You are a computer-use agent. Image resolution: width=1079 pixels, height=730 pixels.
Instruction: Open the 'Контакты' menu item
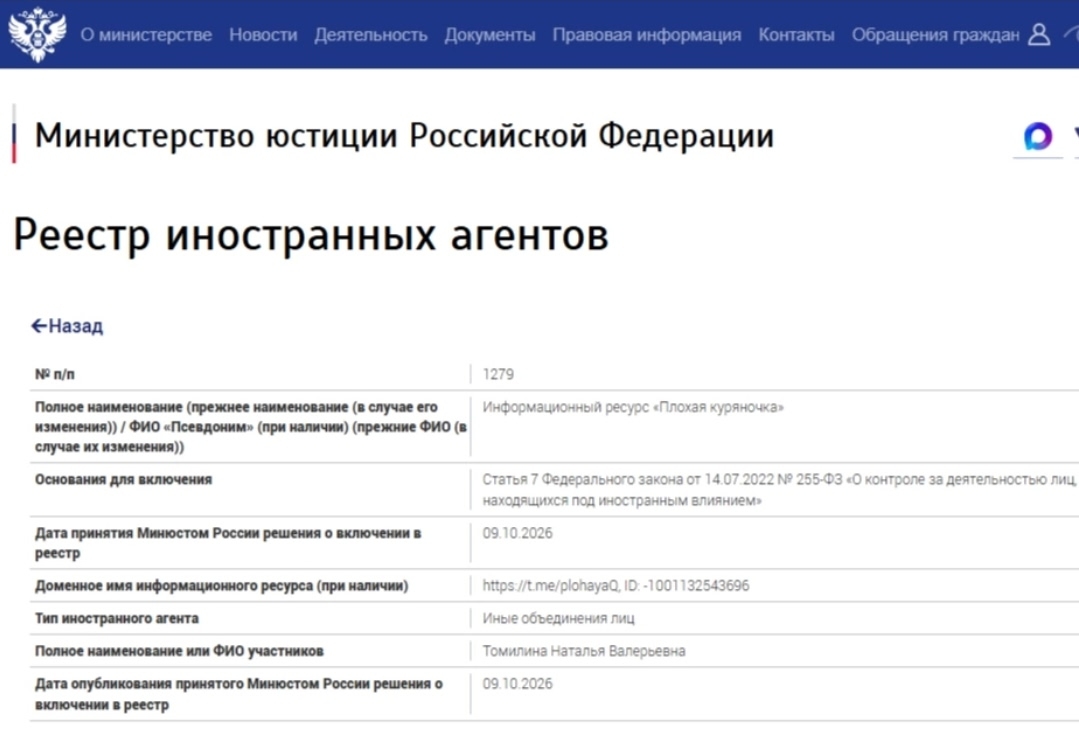coord(796,35)
